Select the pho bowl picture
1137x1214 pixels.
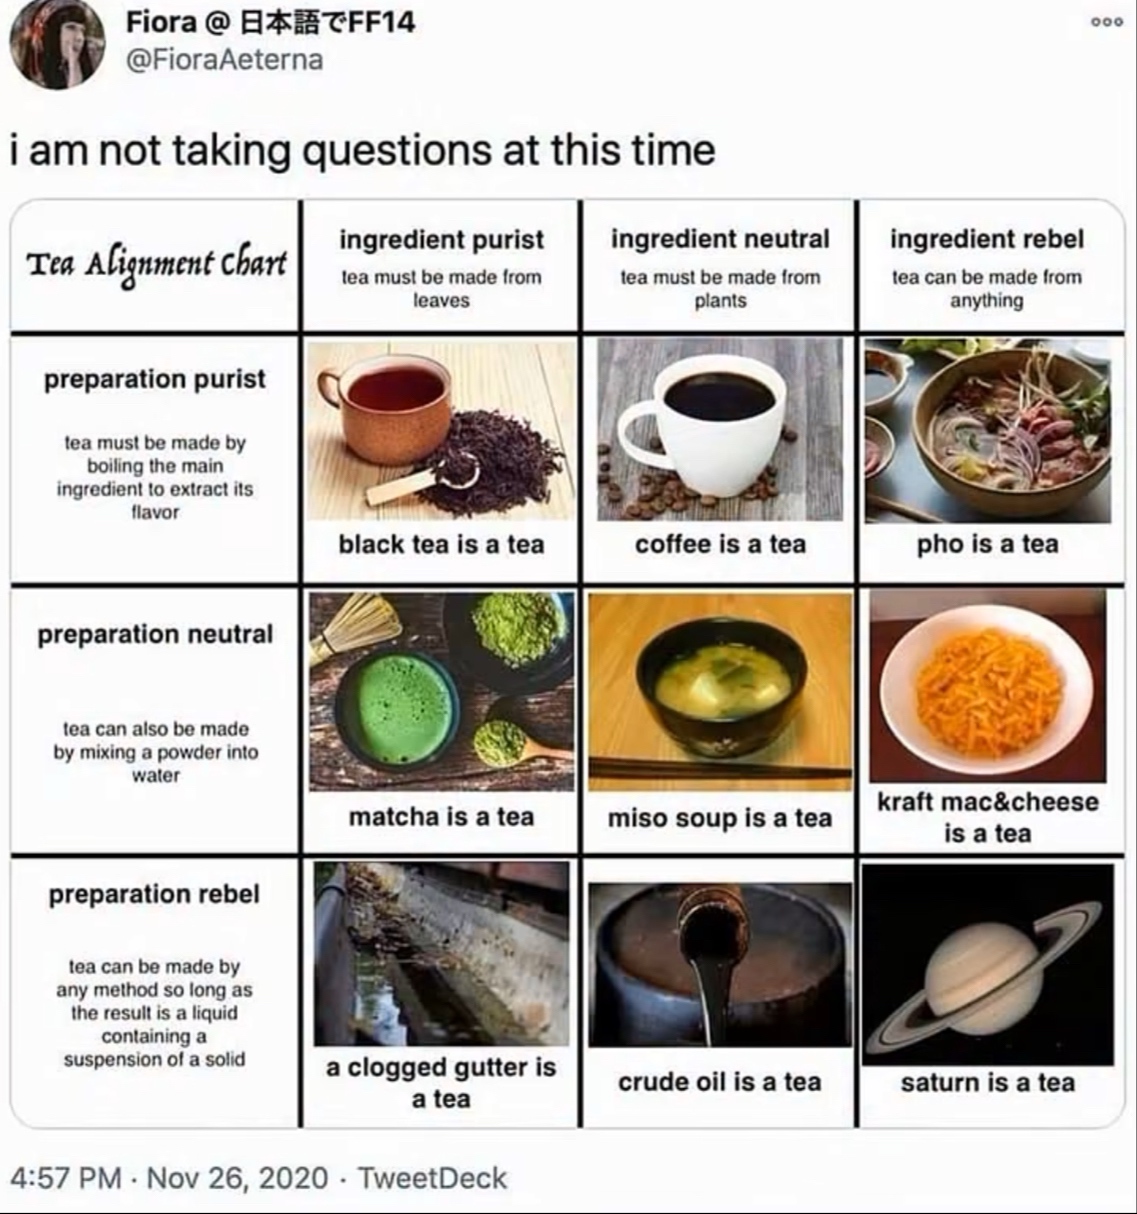point(988,430)
